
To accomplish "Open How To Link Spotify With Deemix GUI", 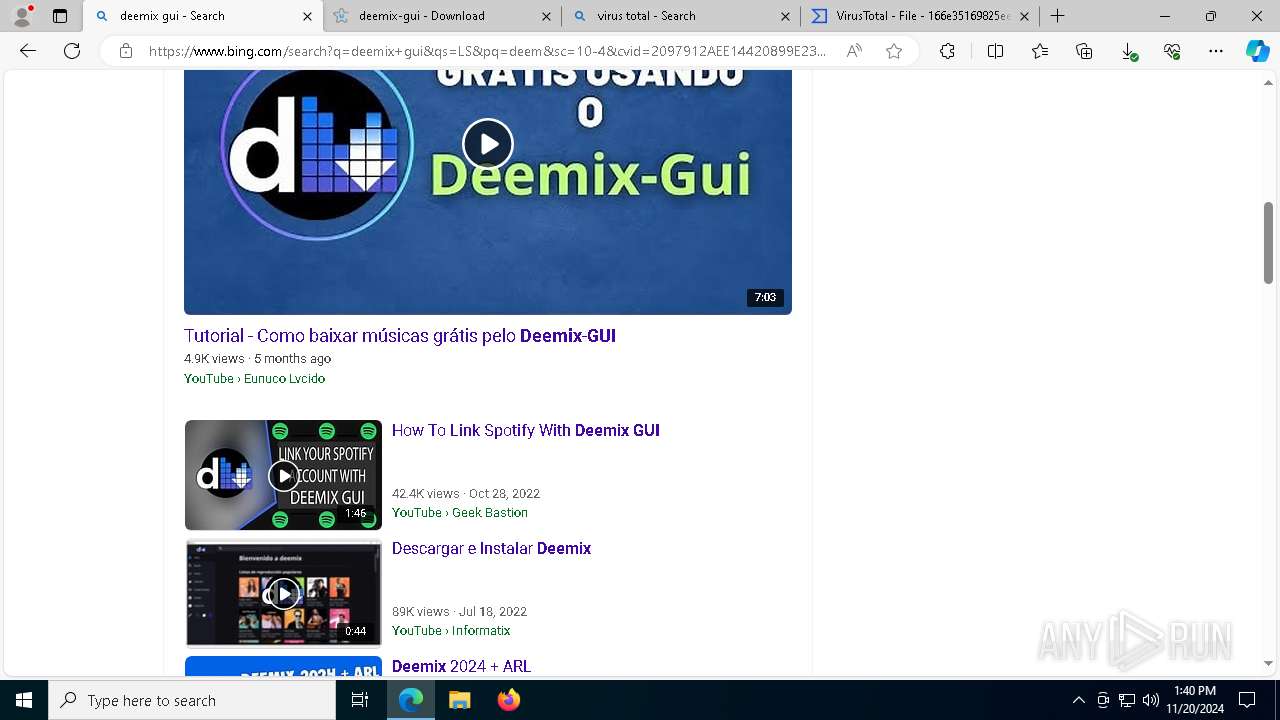I will 526,431.
